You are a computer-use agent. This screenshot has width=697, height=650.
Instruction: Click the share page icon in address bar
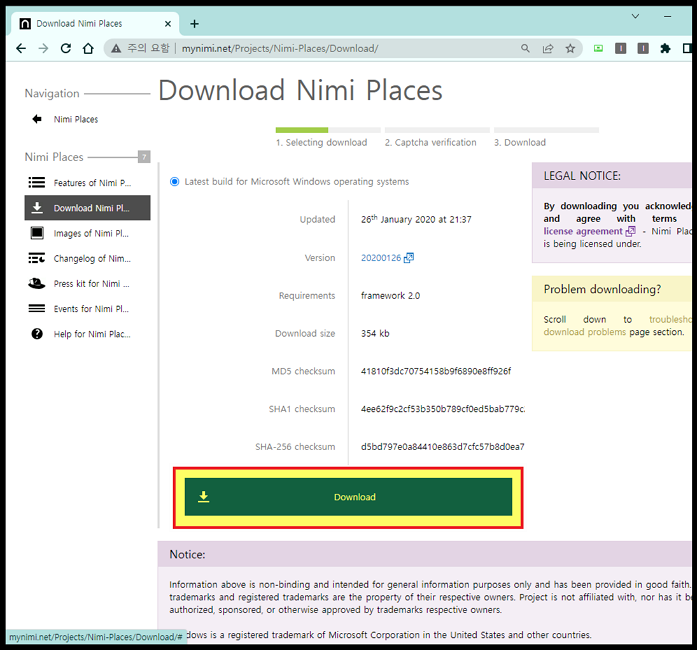(x=548, y=48)
